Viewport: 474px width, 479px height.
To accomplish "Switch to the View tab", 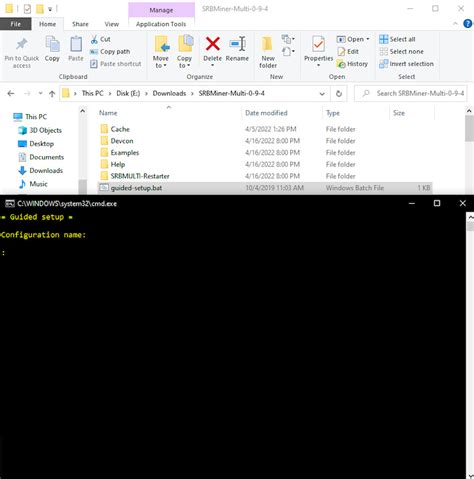I will point(112,24).
